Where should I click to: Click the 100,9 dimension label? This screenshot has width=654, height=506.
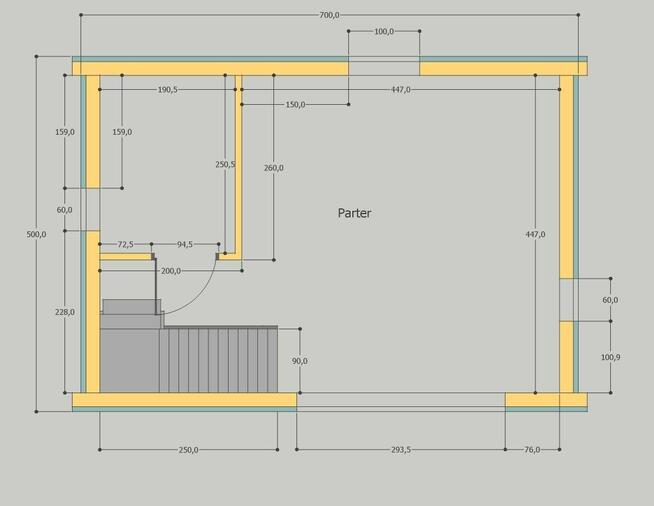610,357
